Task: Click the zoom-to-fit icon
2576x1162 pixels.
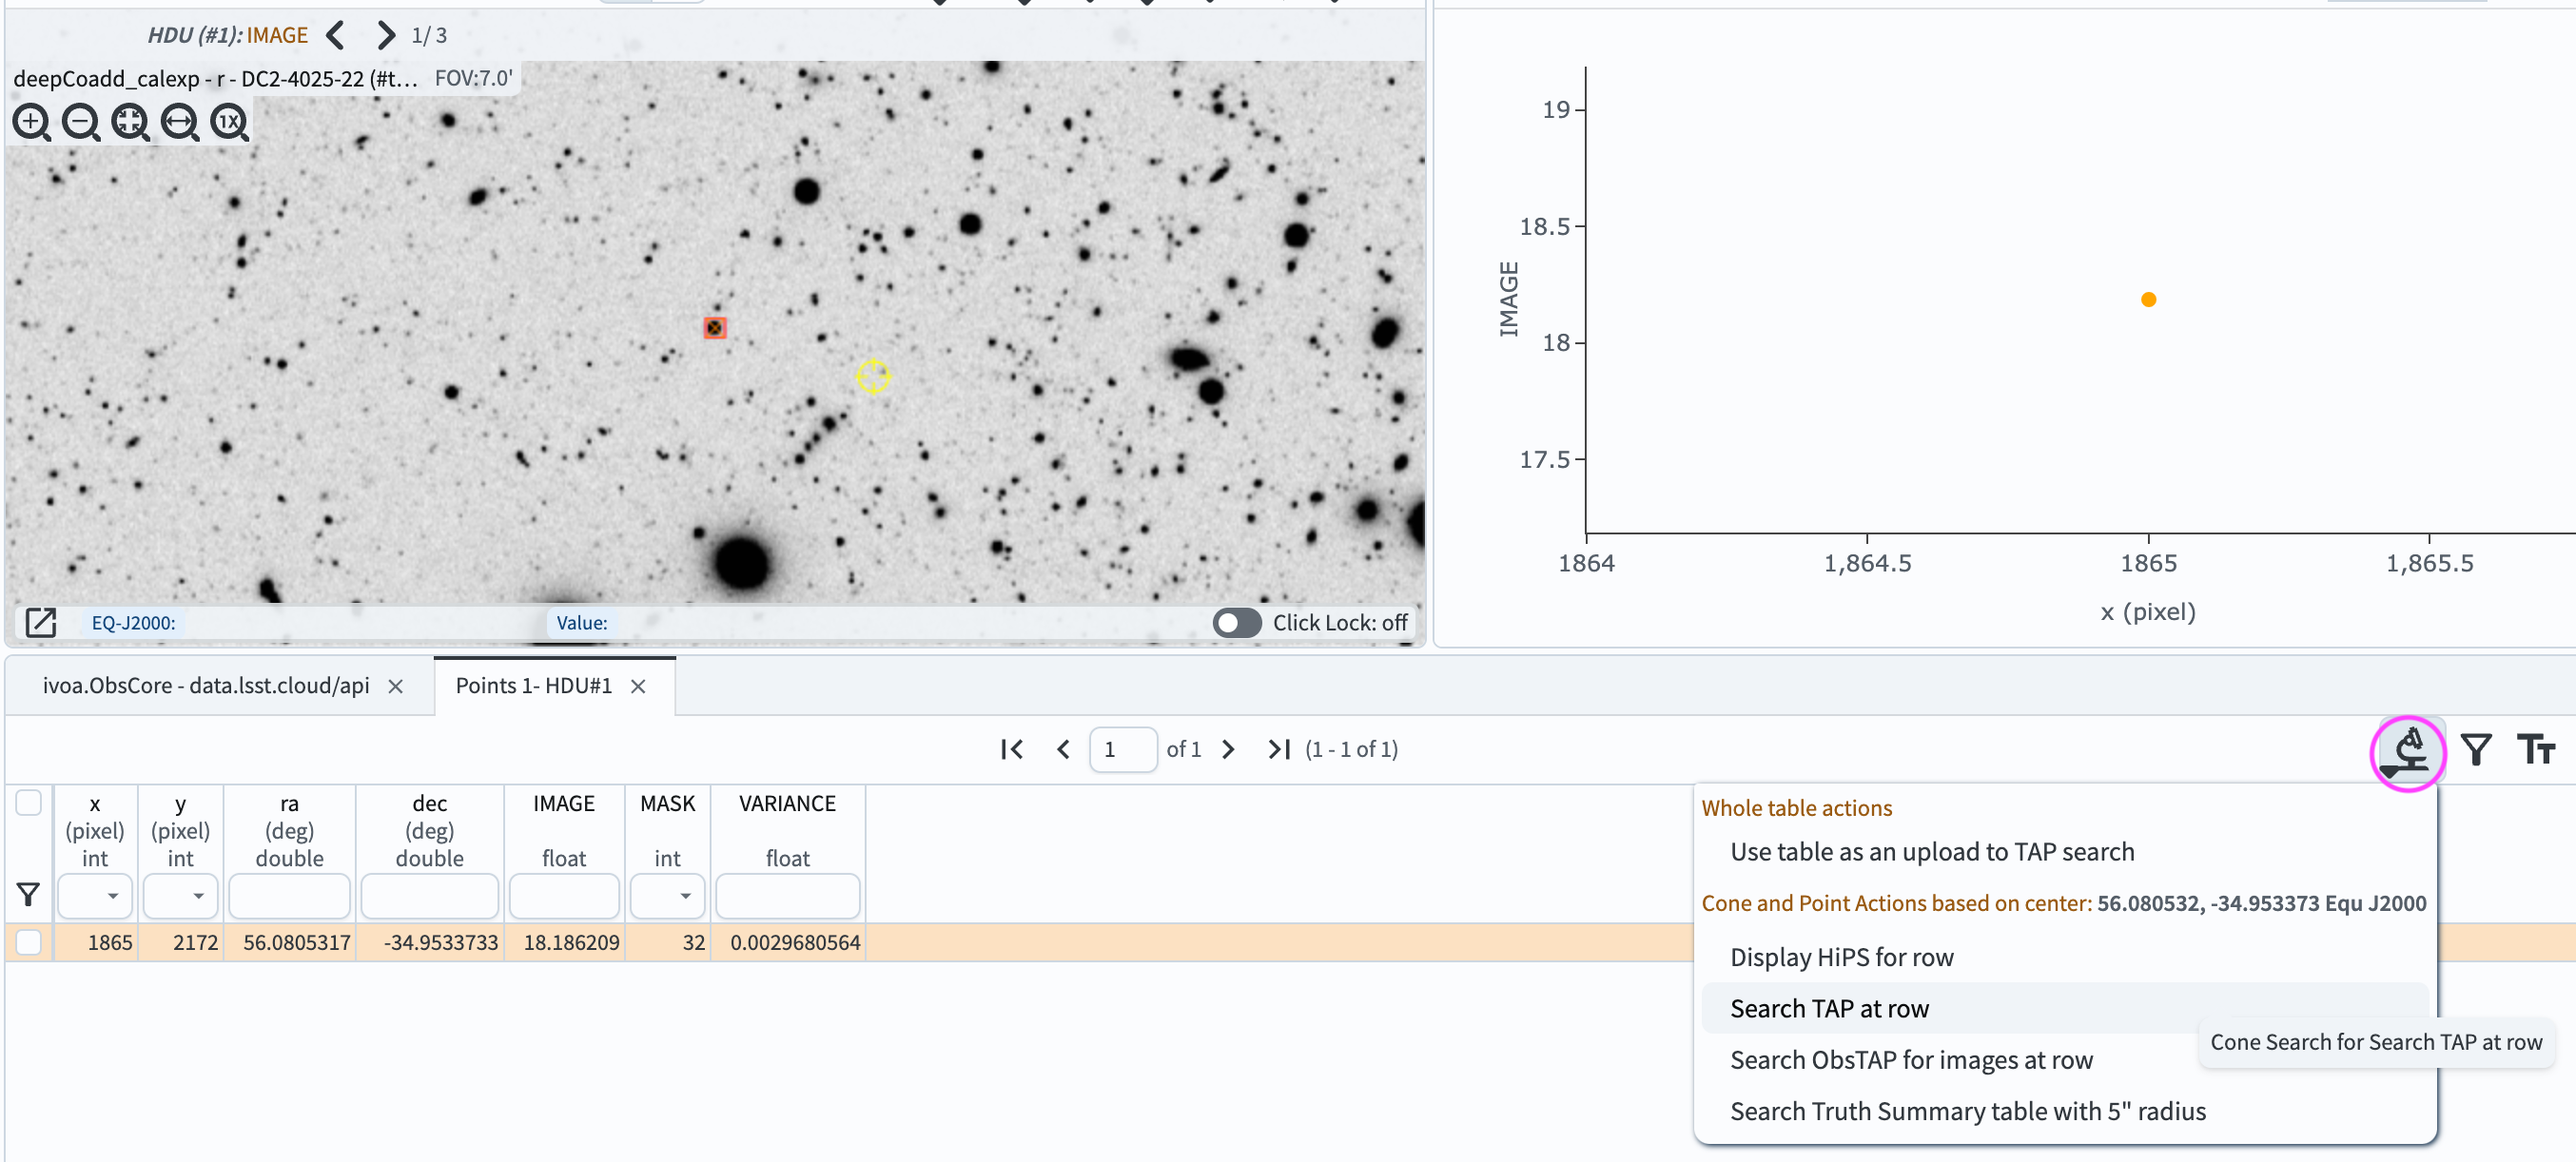Action: pyautogui.click(x=130, y=123)
